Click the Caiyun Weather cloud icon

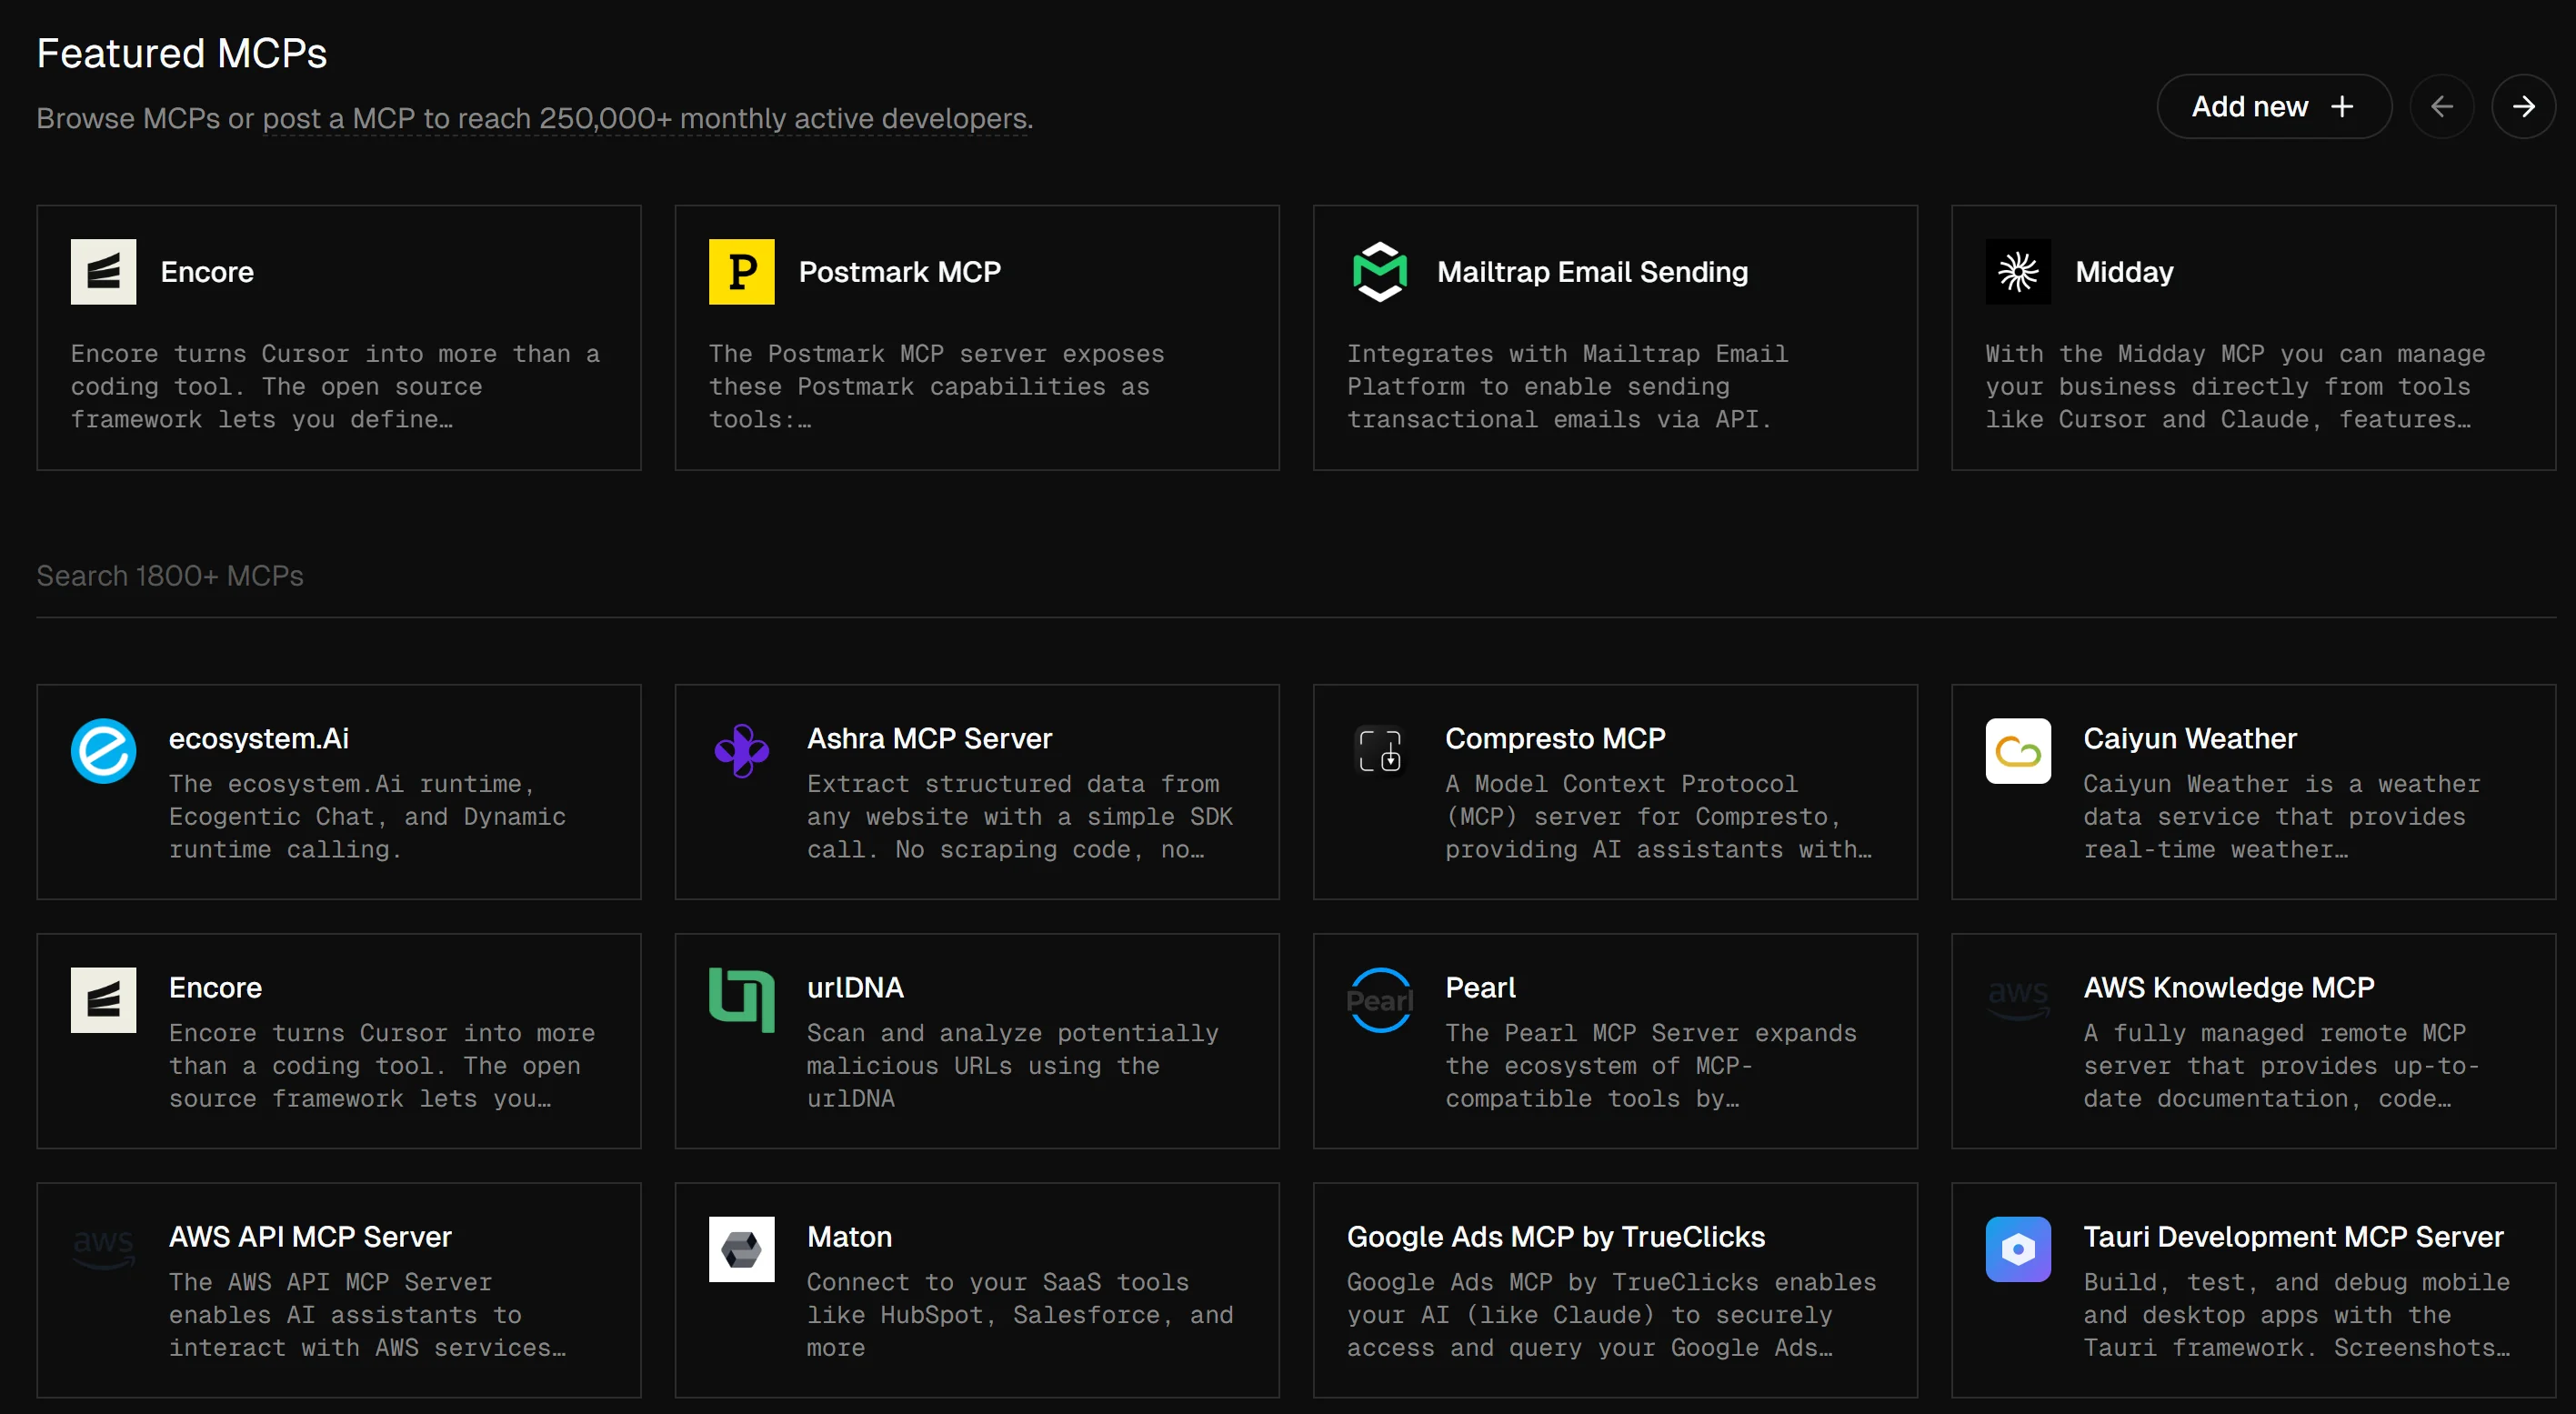(x=2017, y=750)
